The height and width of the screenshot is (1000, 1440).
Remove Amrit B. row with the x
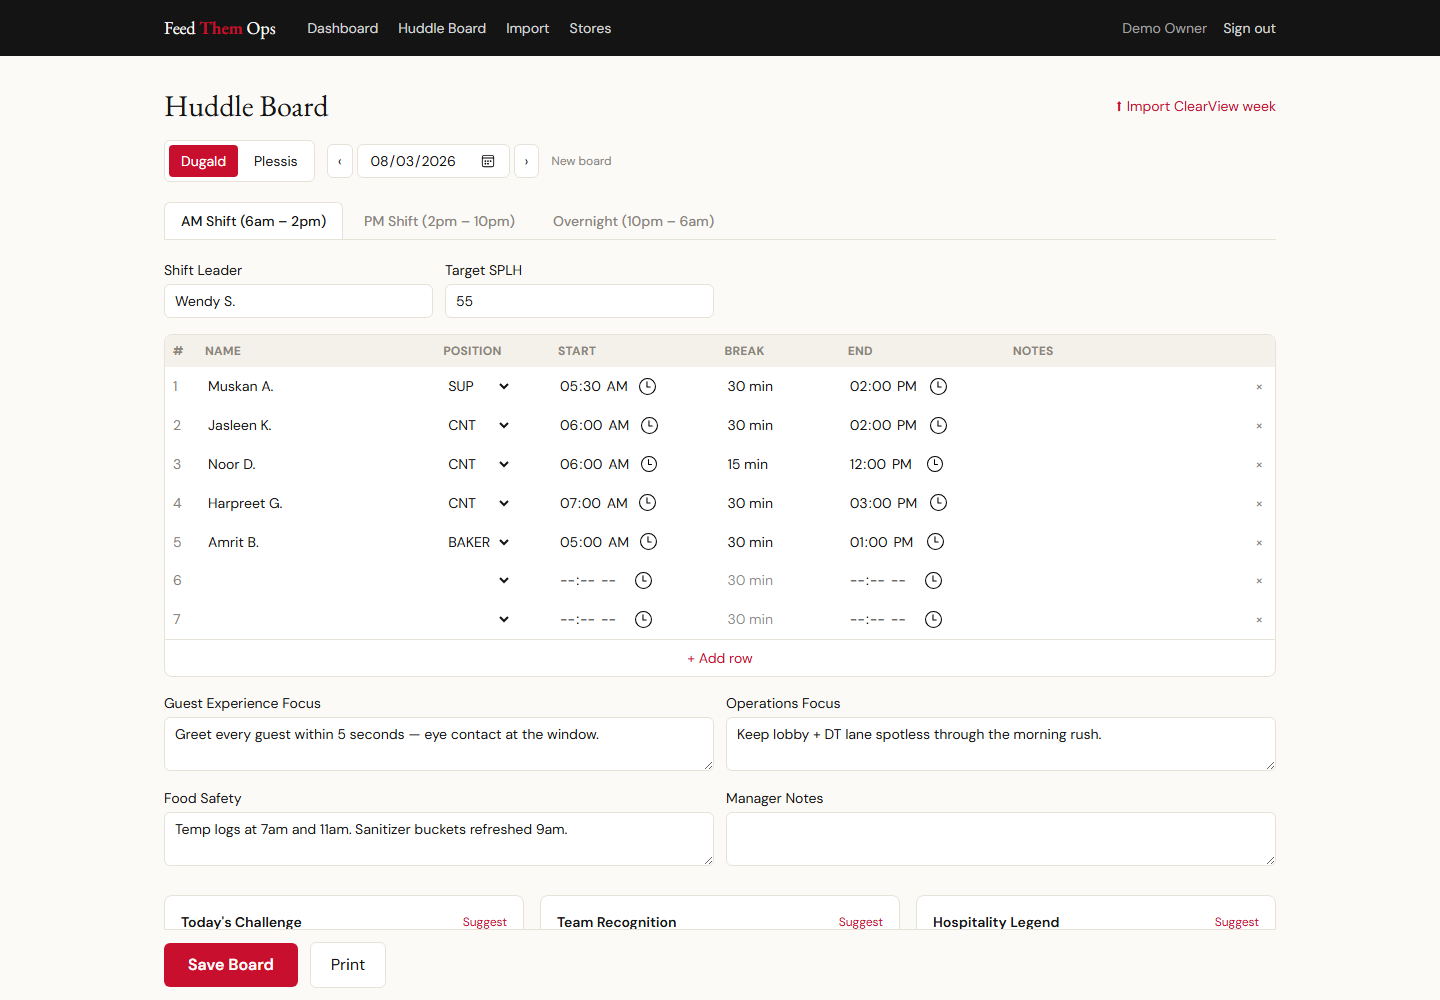click(1259, 543)
